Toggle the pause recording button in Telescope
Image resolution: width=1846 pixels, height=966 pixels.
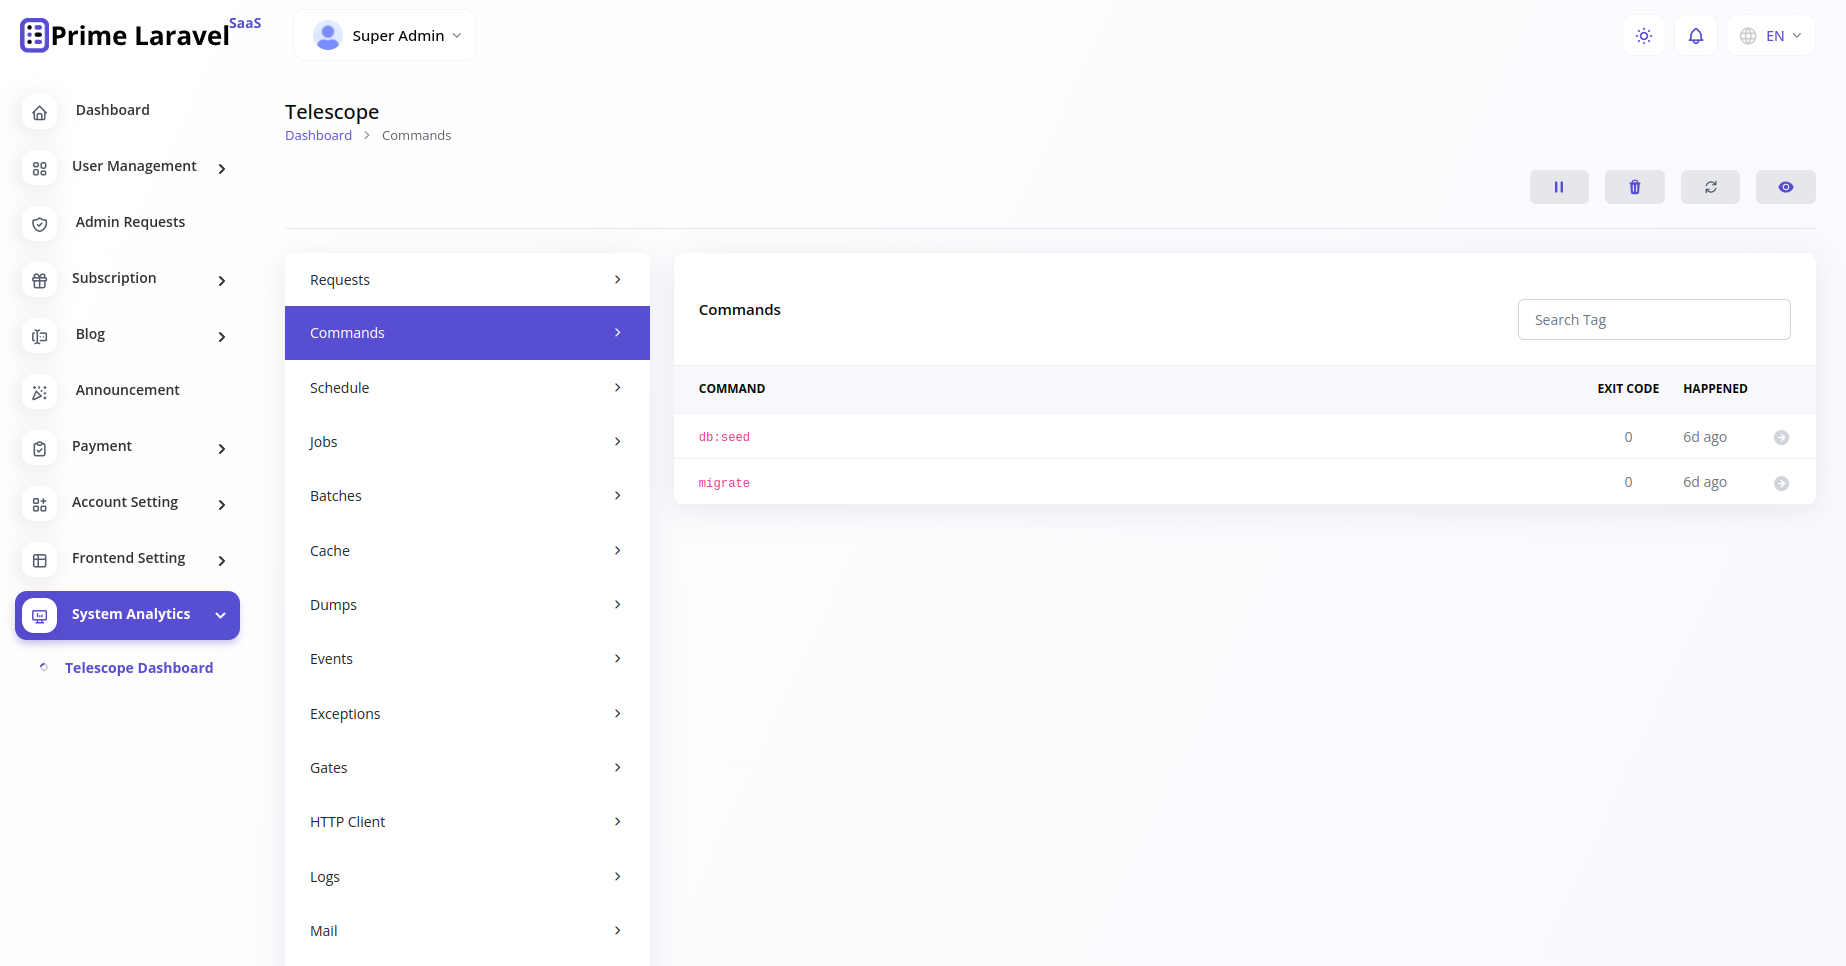point(1559,187)
